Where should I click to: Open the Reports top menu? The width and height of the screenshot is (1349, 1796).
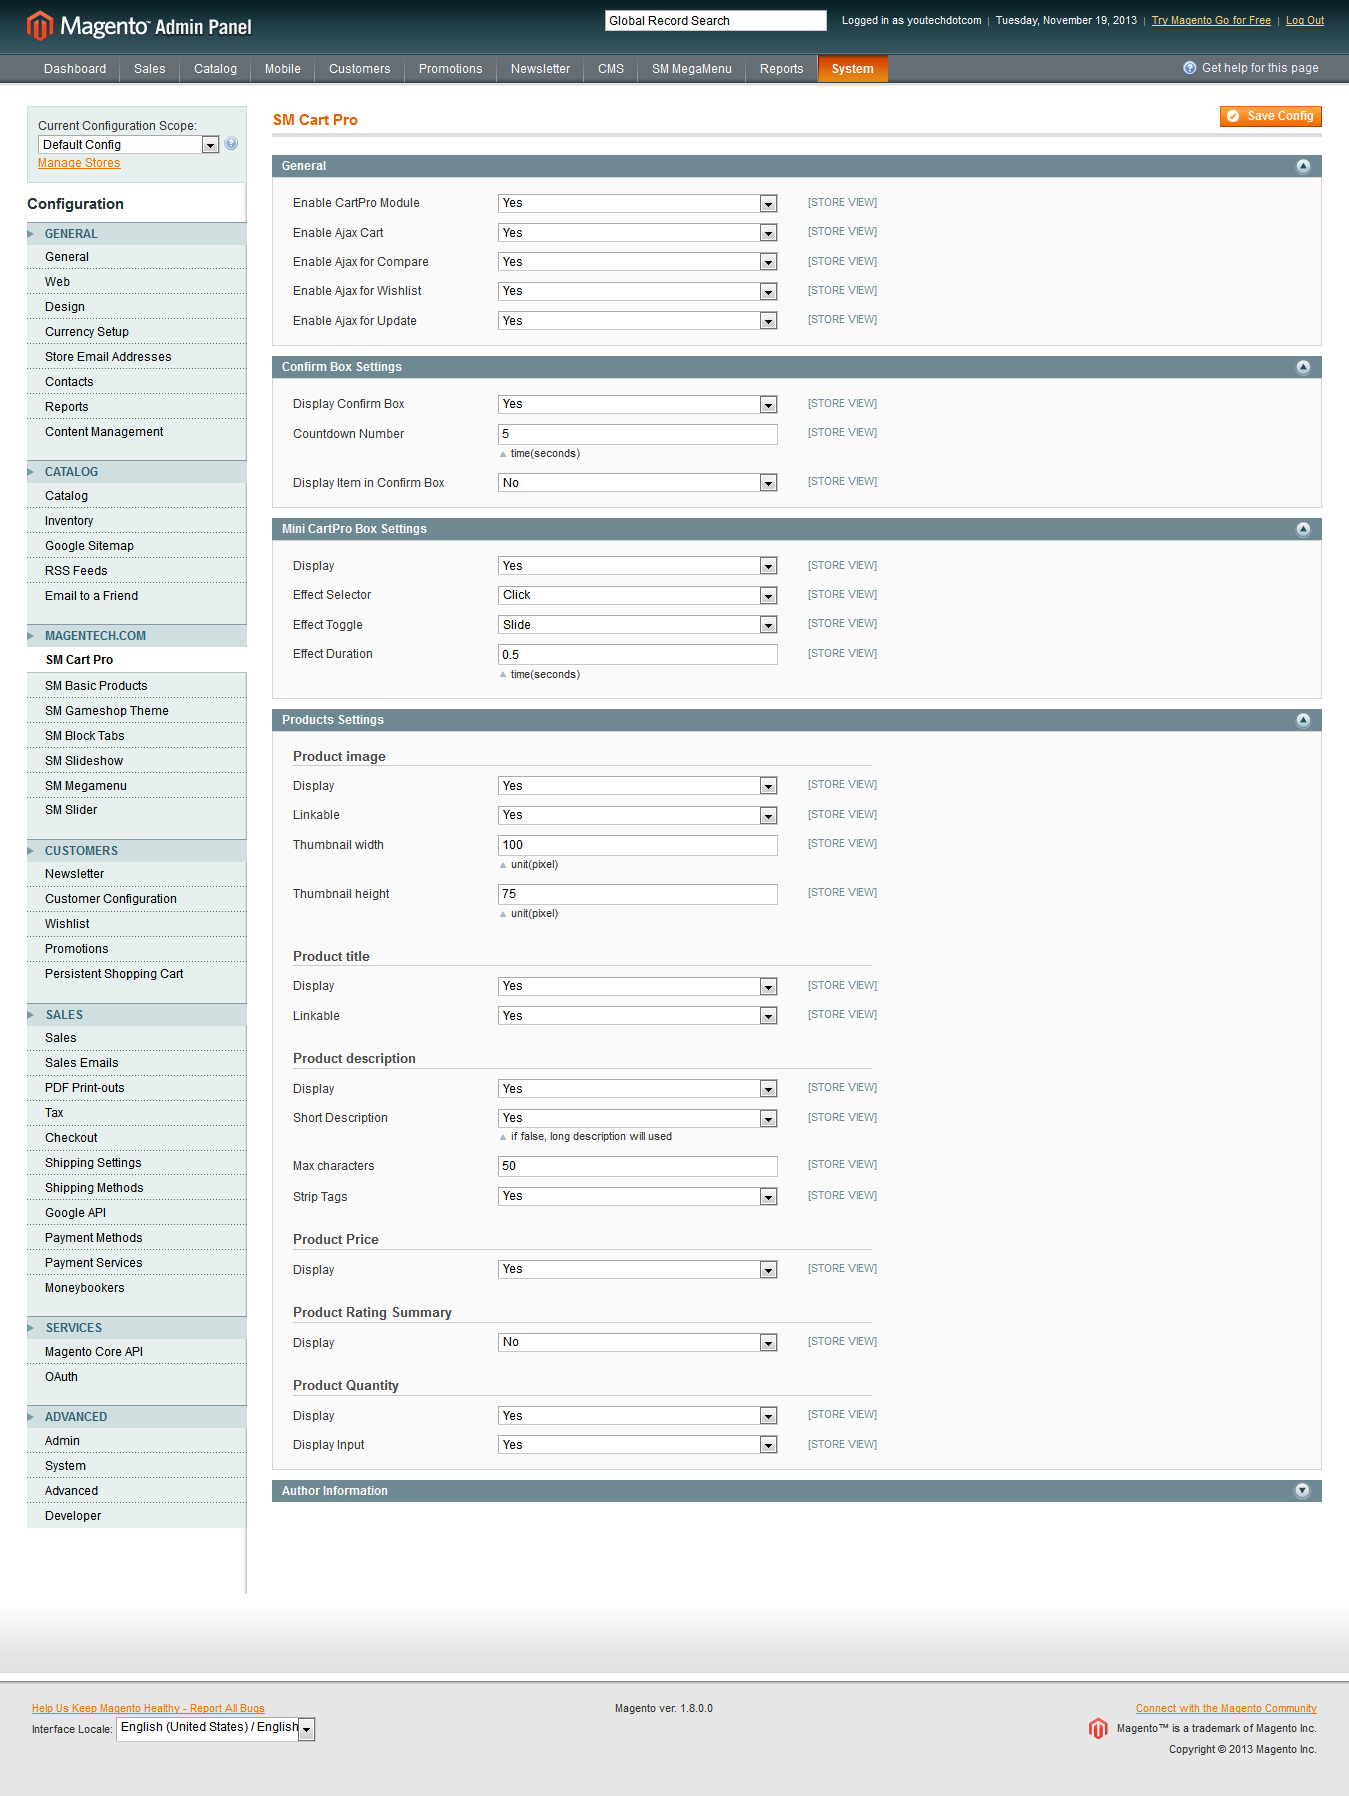781,69
